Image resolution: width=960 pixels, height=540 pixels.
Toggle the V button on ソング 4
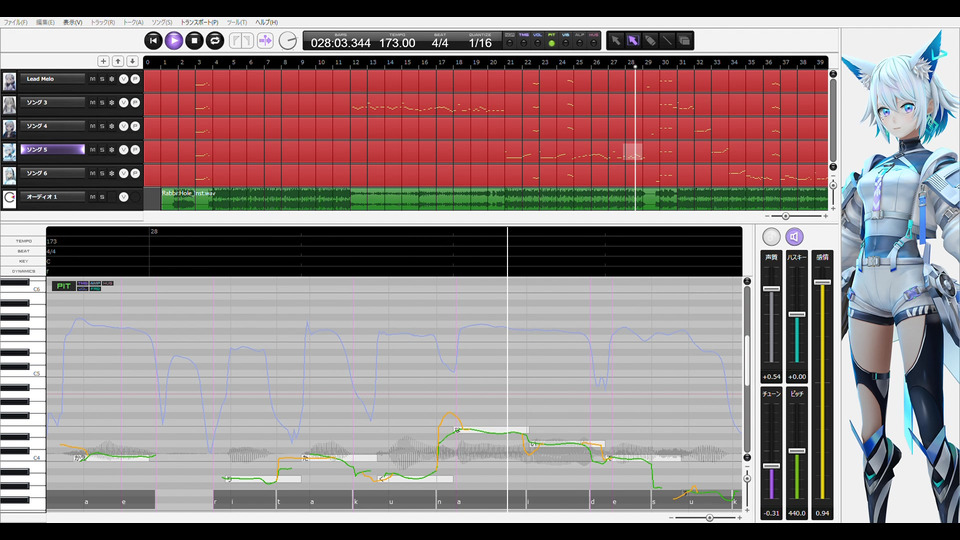pos(124,126)
